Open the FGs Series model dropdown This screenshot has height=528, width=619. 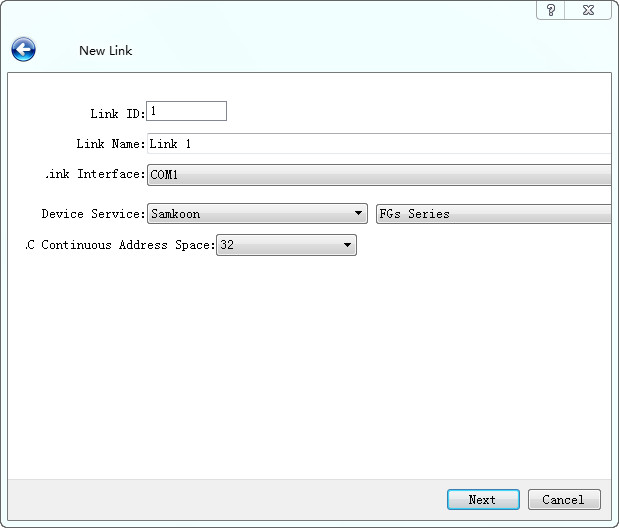(x=493, y=214)
